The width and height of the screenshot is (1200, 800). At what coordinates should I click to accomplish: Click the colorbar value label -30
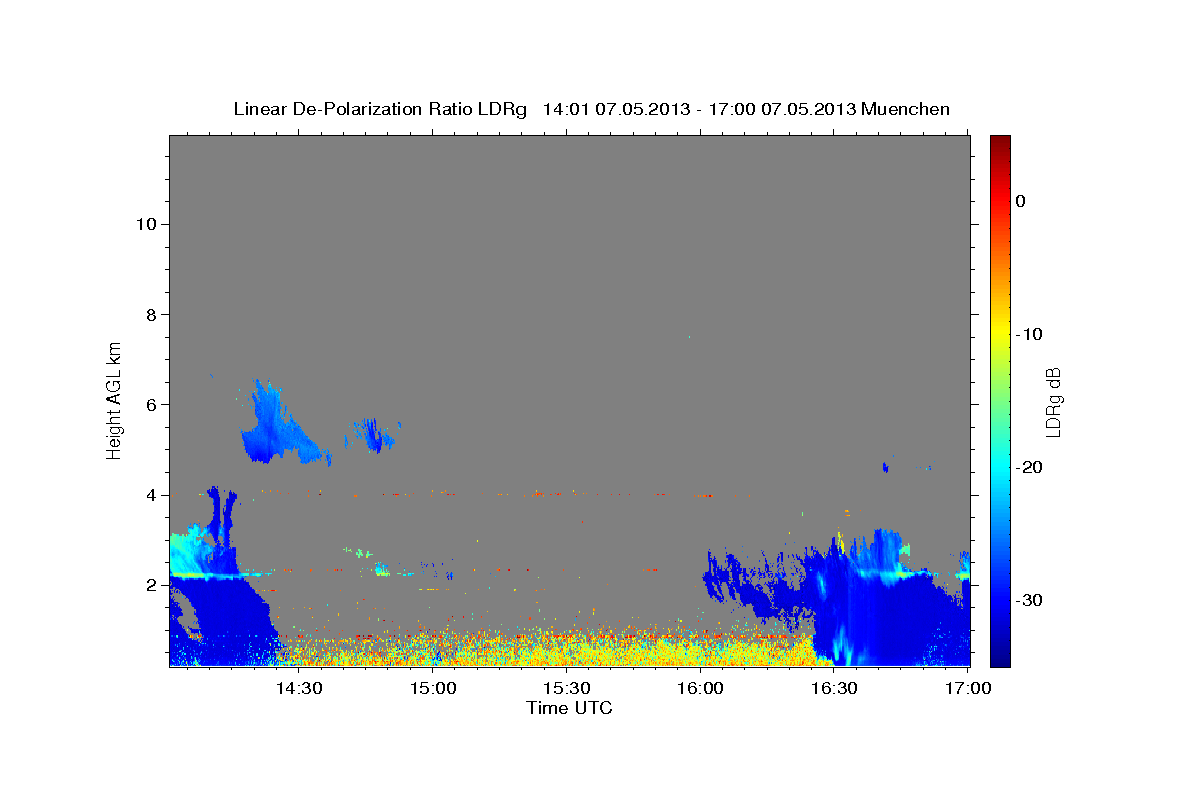pos(1030,600)
